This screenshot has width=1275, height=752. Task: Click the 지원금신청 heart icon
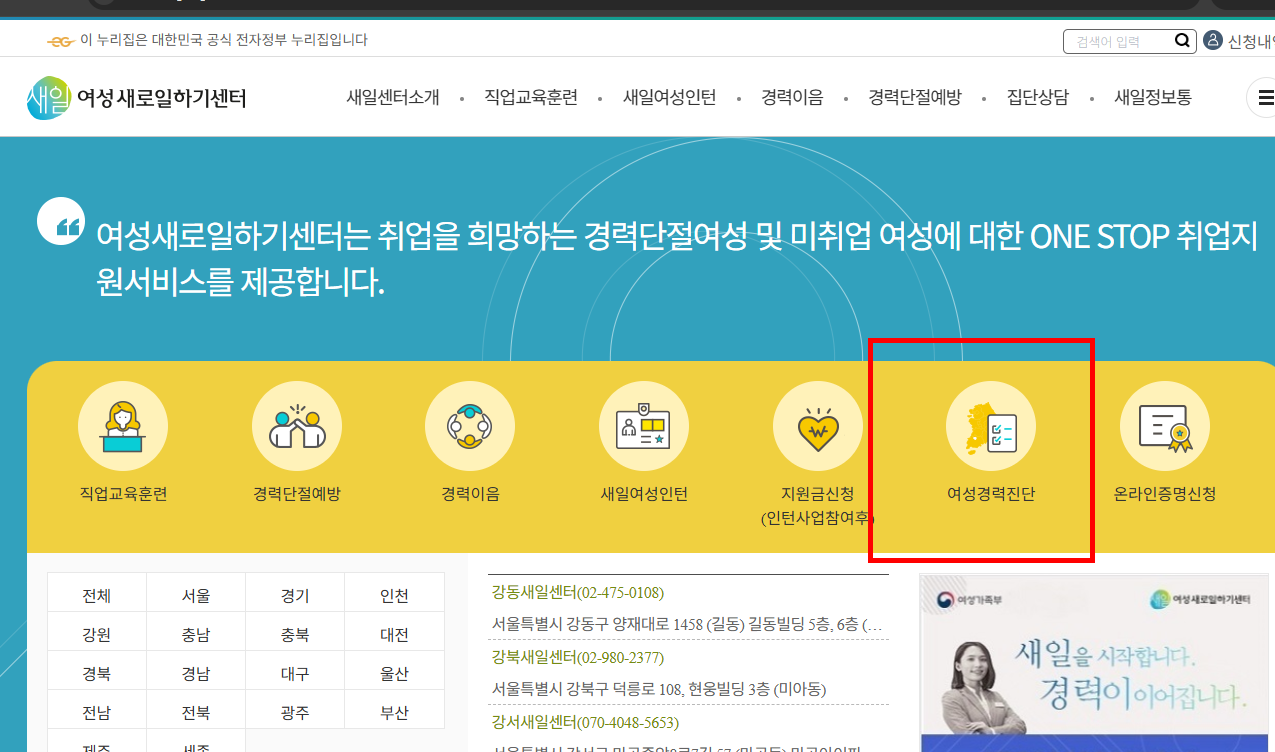point(817,425)
